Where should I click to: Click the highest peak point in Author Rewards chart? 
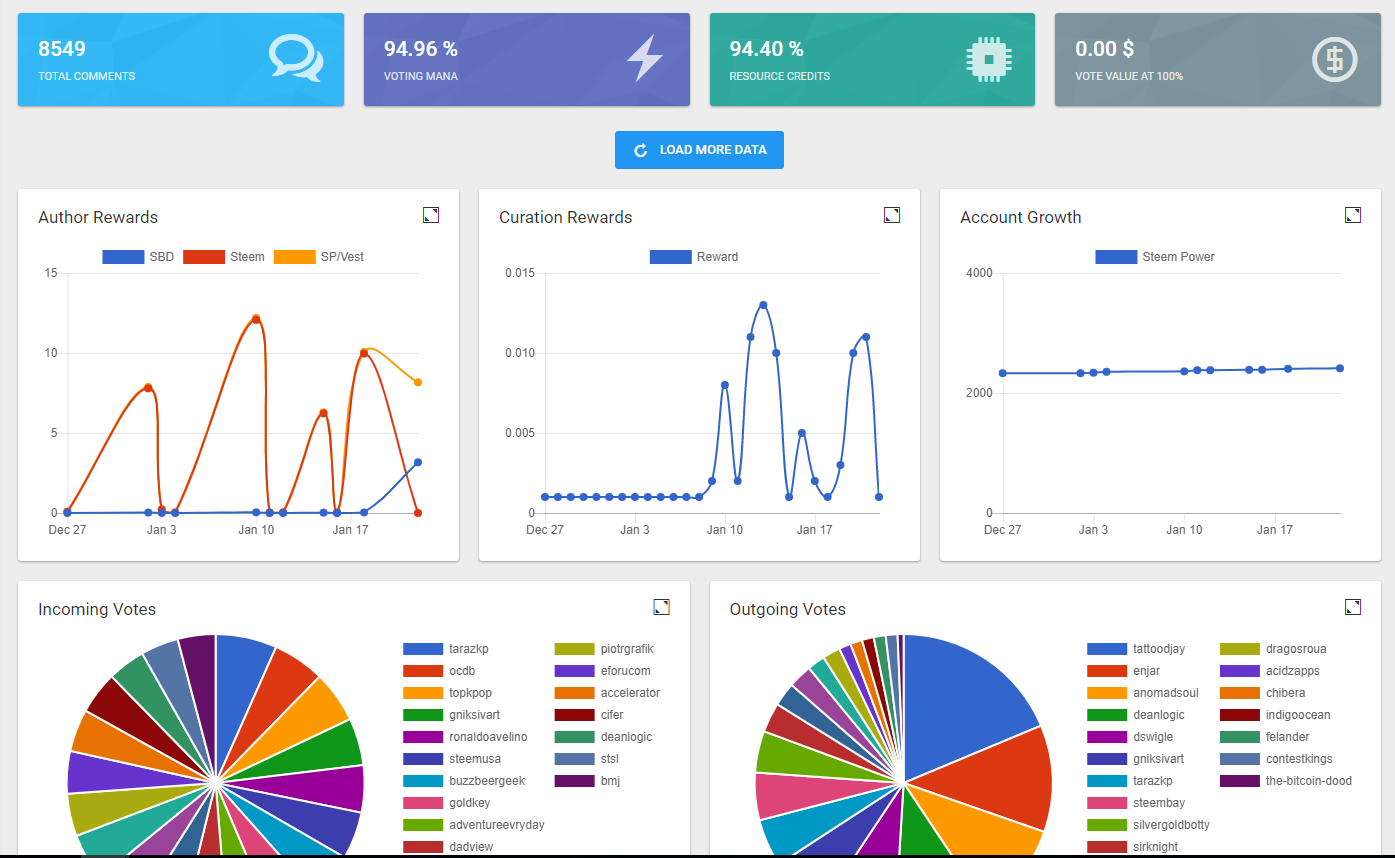(256, 319)
